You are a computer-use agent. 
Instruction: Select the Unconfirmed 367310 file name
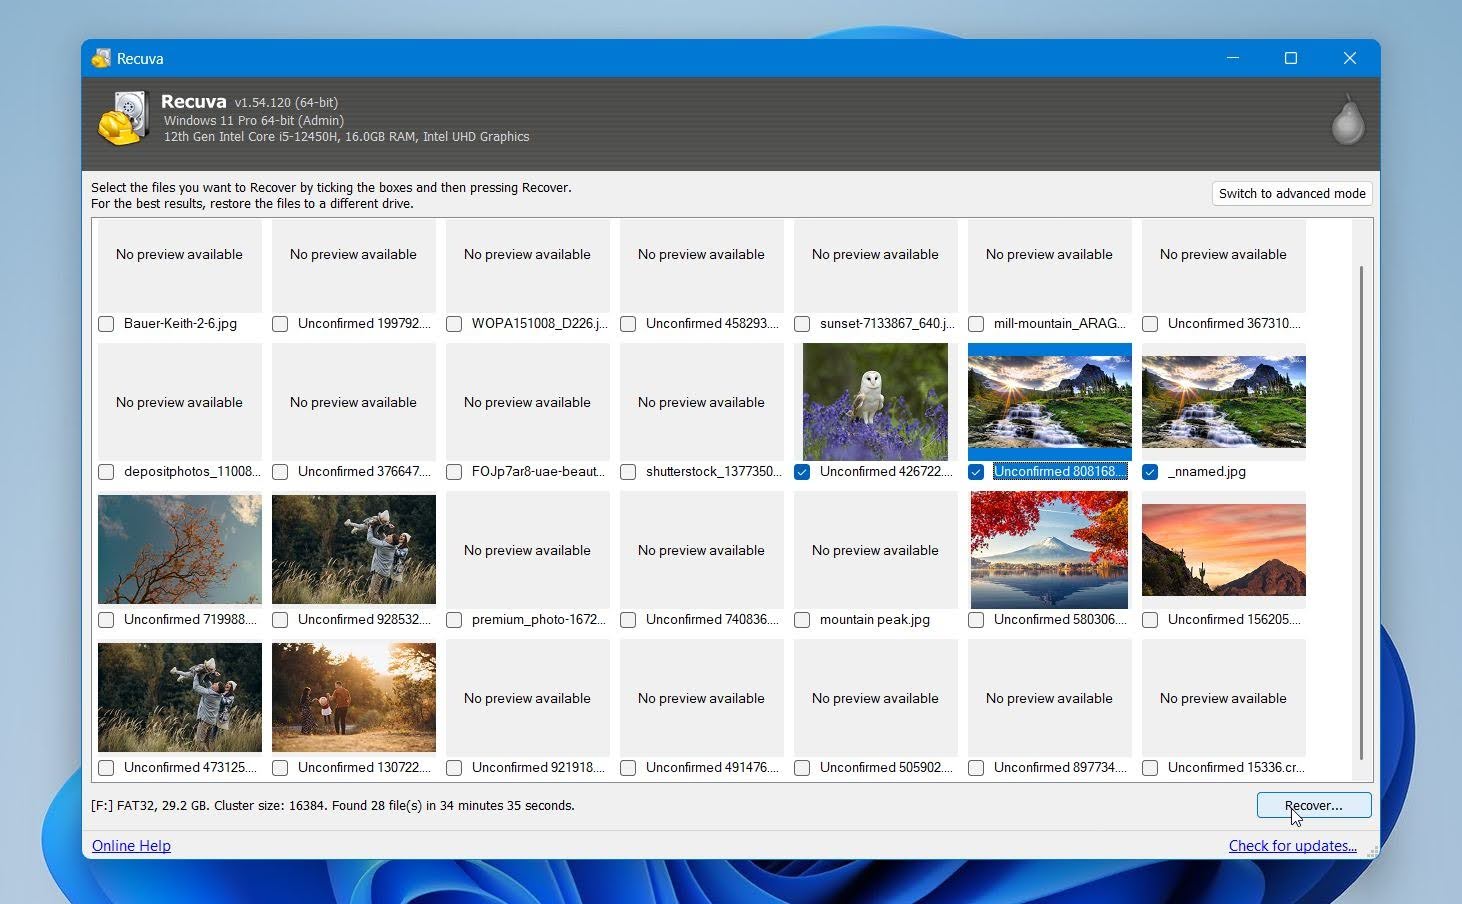[1234, 324]
